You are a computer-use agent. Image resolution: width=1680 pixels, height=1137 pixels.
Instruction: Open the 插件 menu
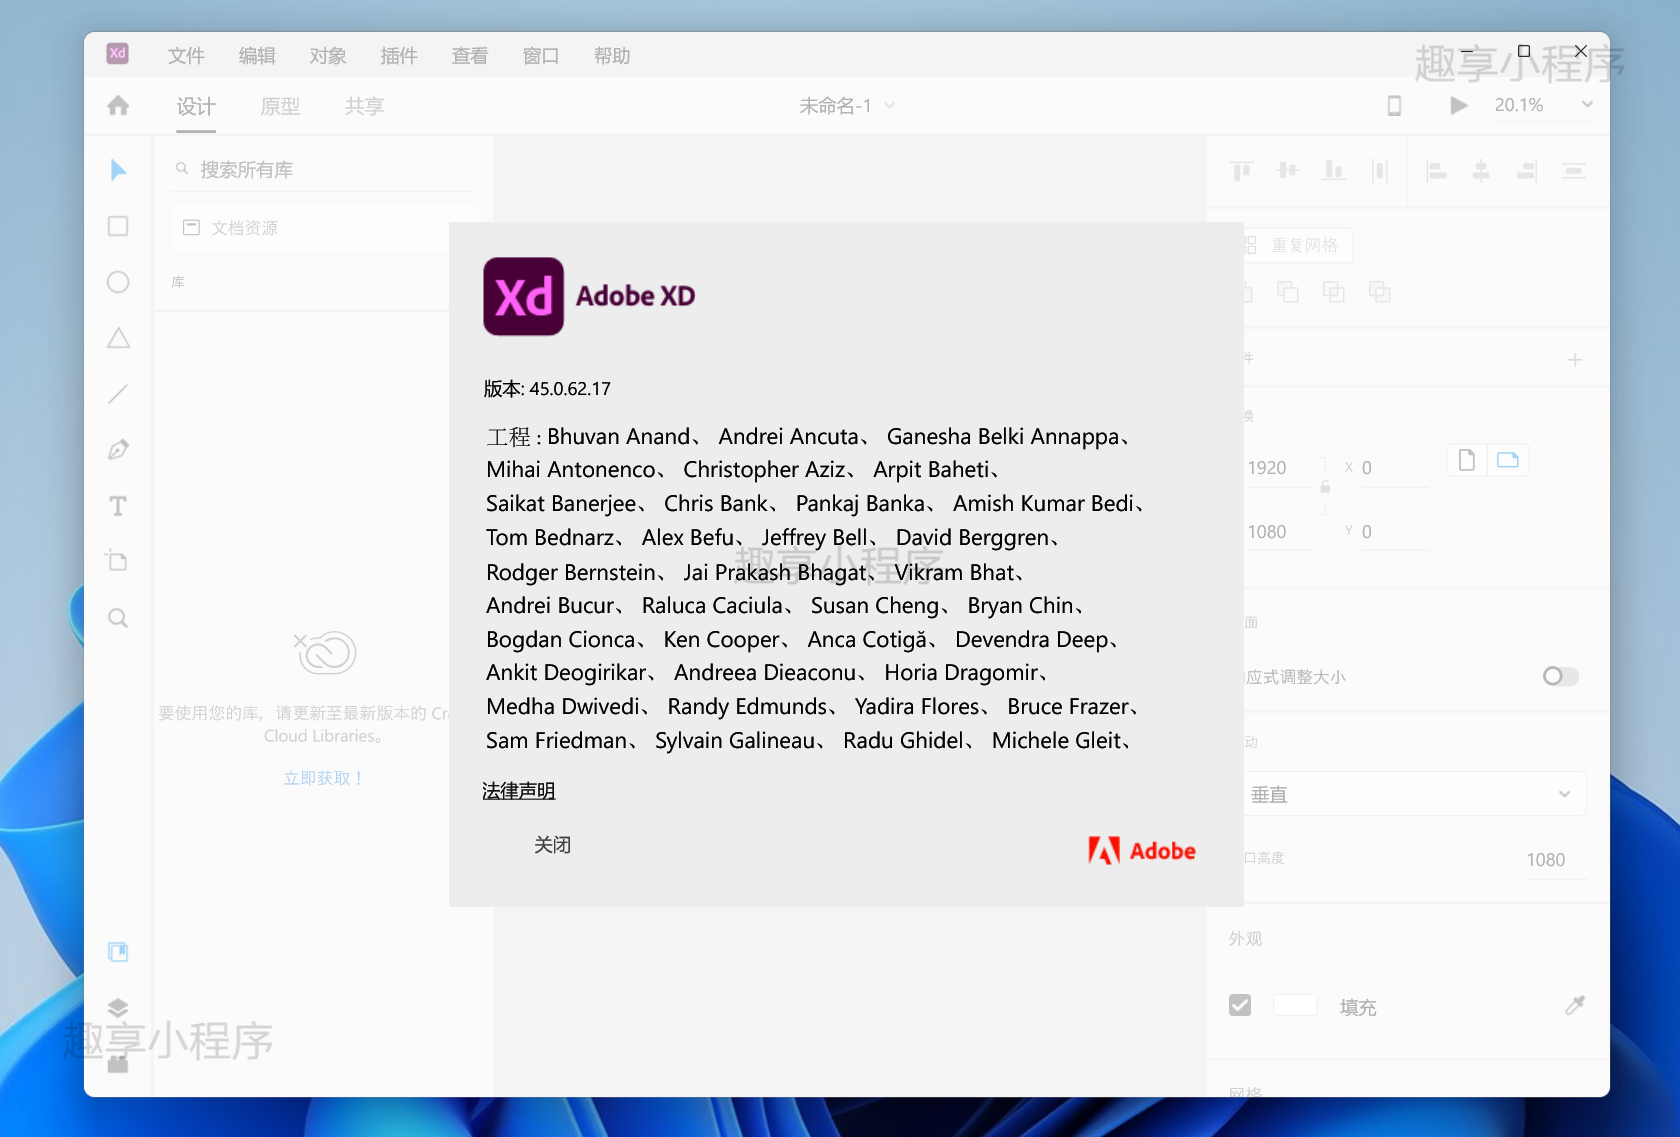399,56
